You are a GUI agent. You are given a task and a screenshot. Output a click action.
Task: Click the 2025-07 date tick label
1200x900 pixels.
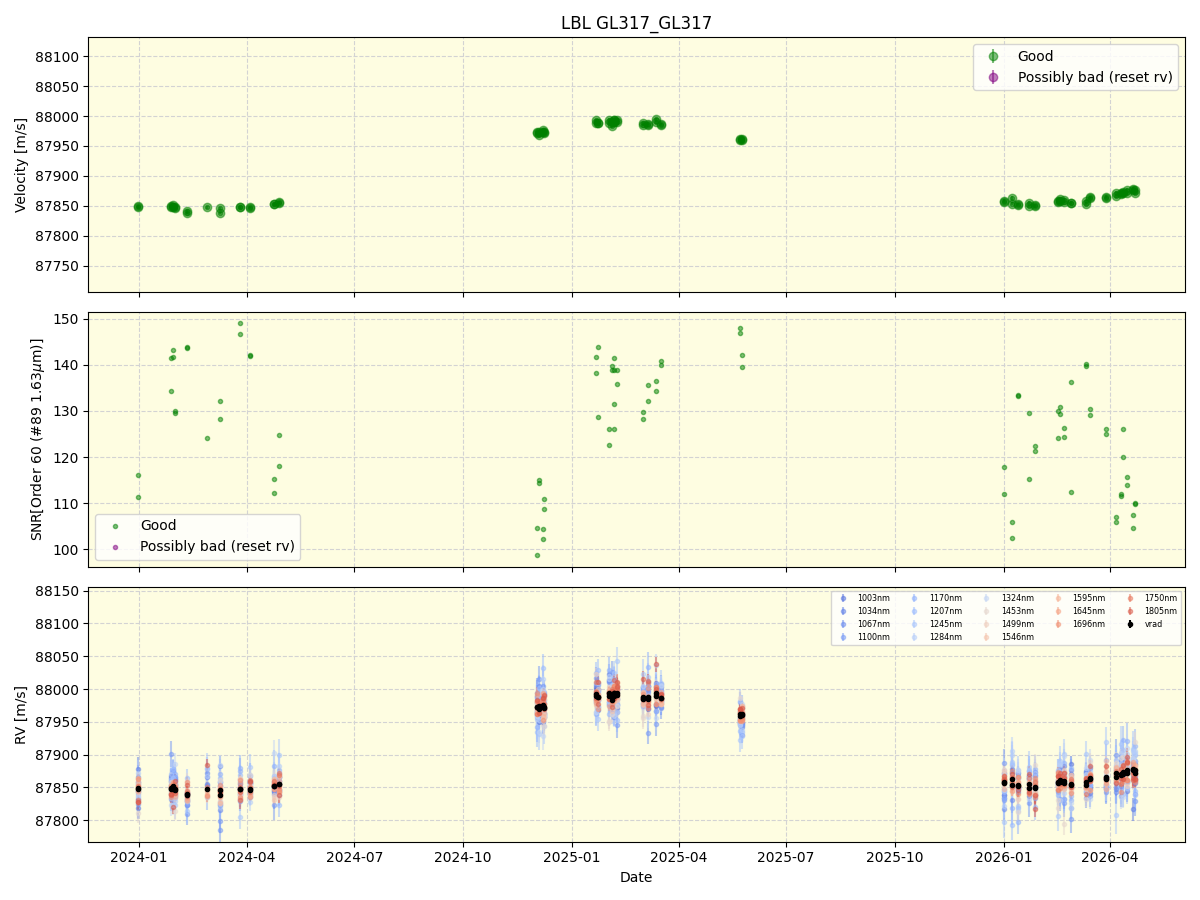786,856
